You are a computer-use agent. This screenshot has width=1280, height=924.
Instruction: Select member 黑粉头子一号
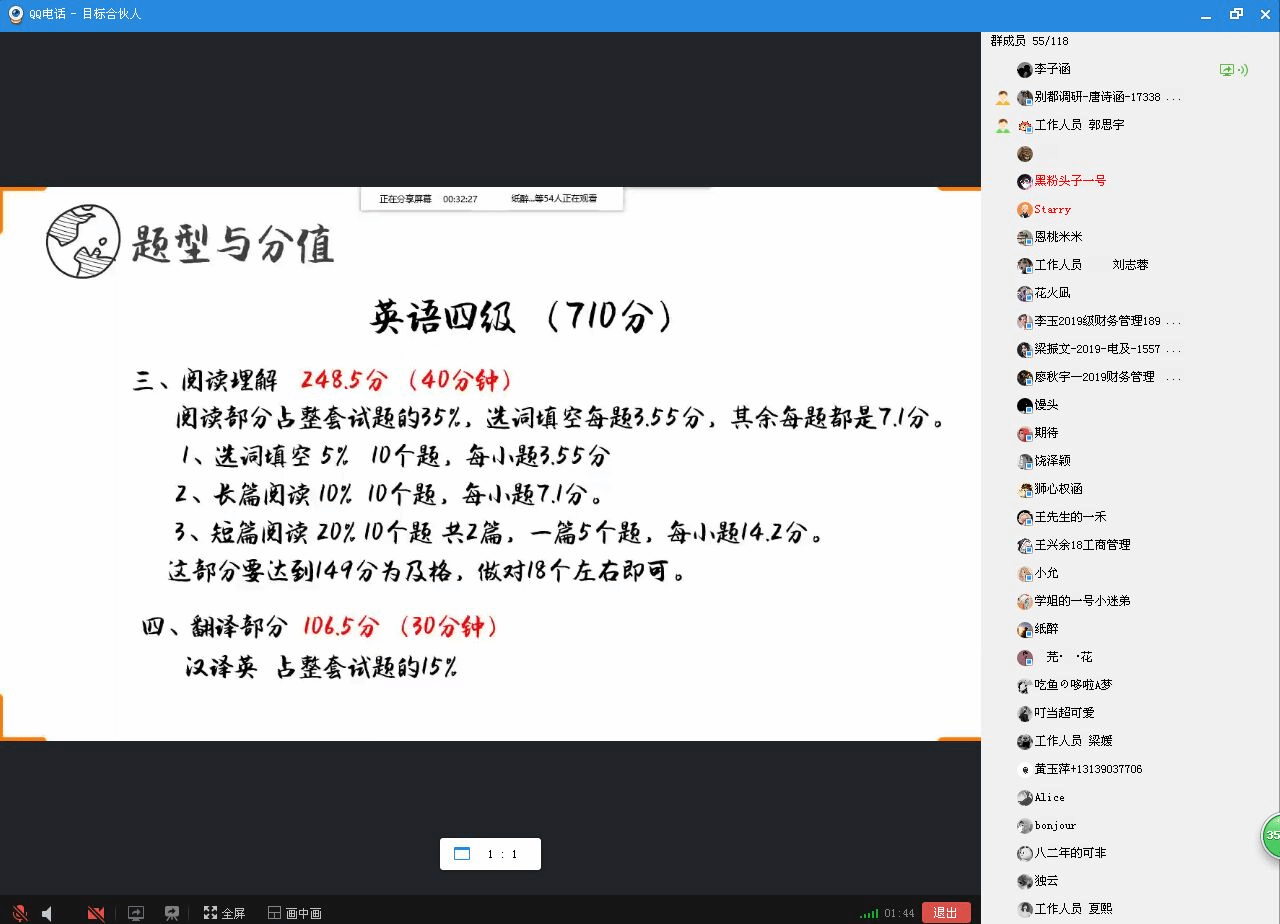coord(1069,181)
